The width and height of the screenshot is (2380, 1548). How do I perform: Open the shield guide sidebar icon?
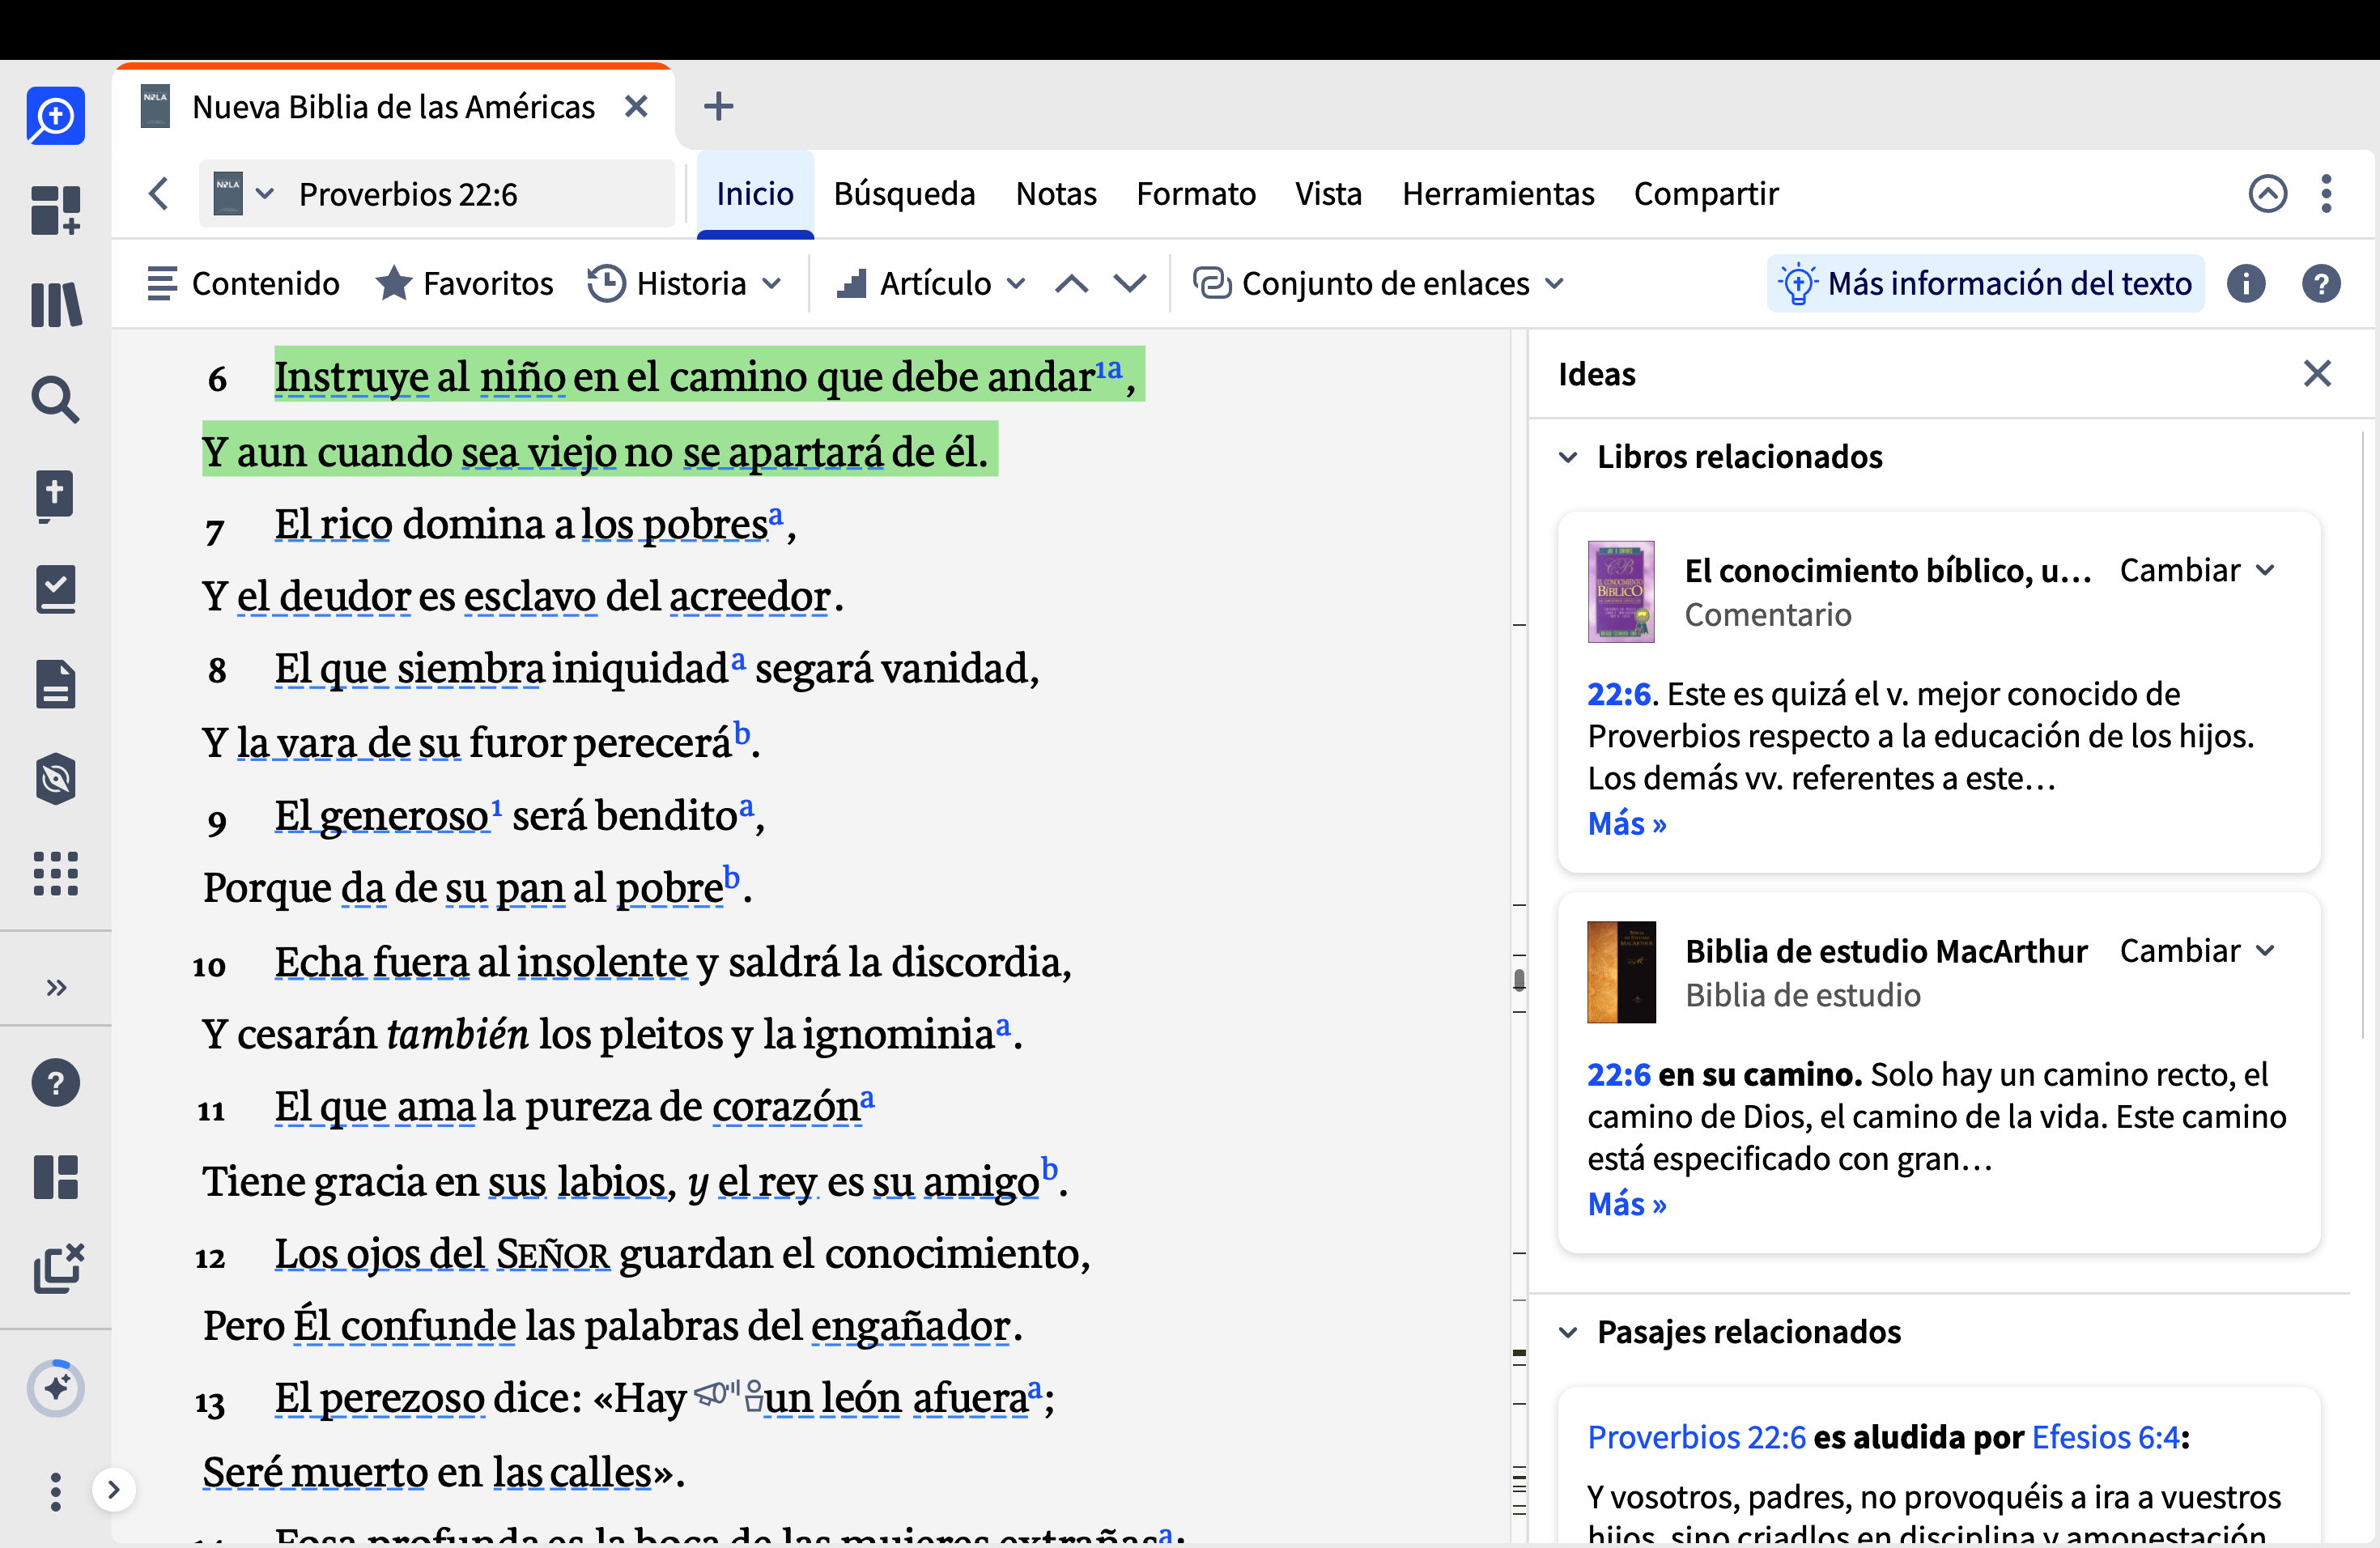55,779
